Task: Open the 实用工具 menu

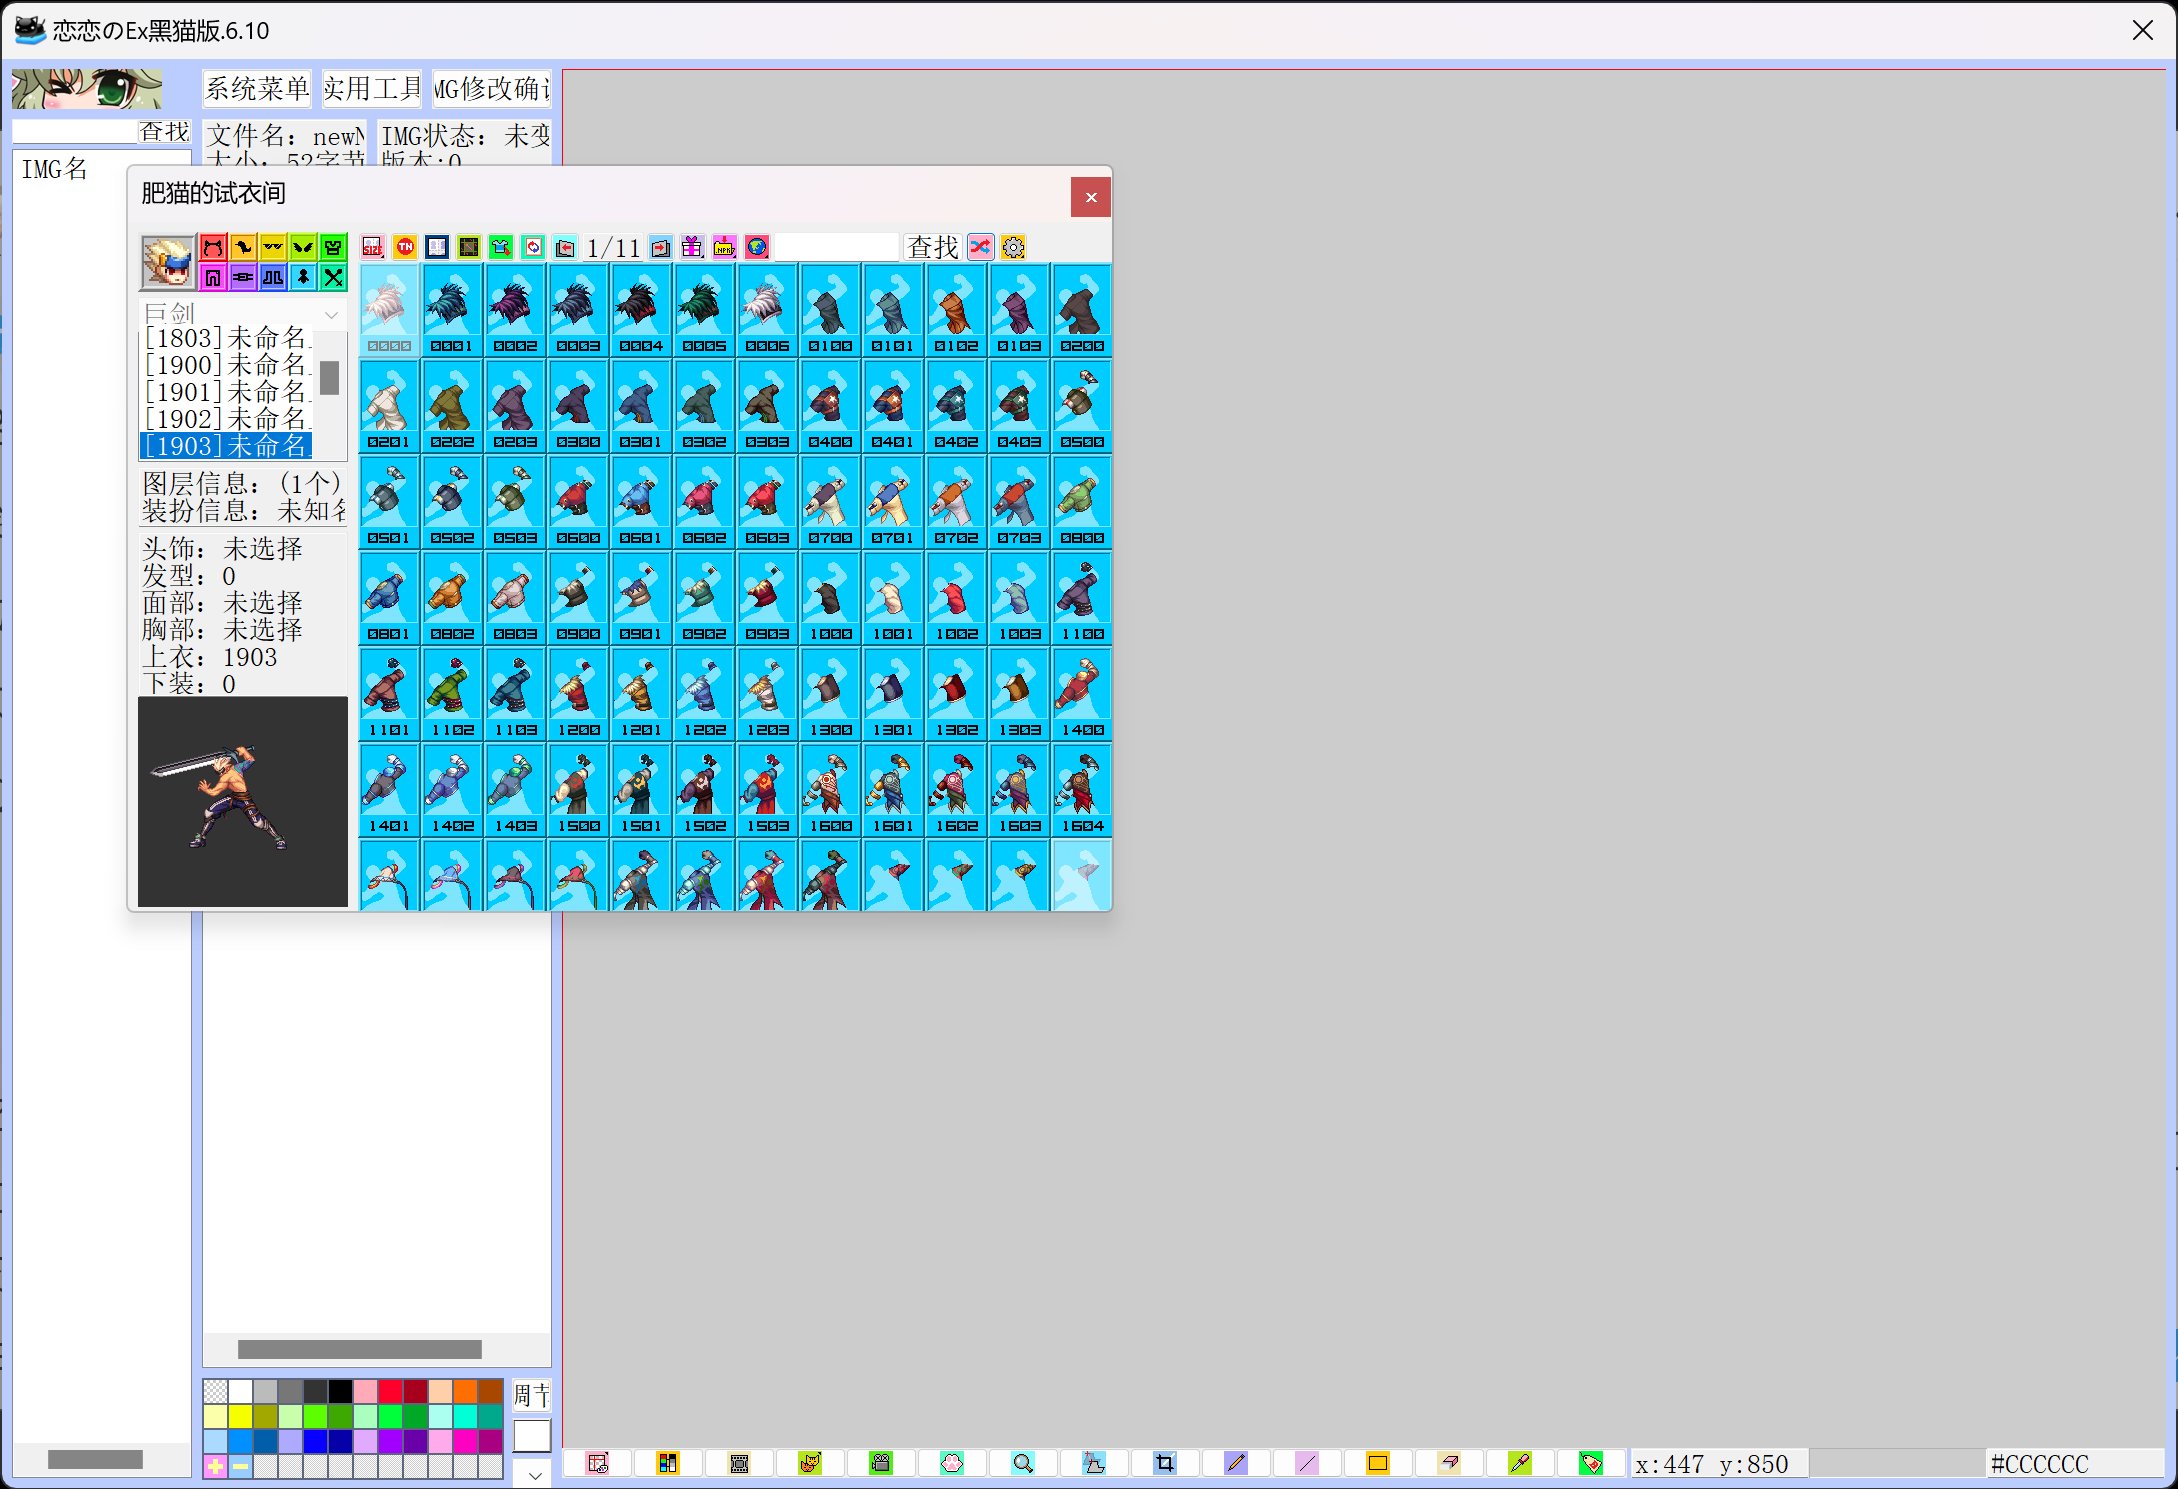Action: tap(372, 89)
